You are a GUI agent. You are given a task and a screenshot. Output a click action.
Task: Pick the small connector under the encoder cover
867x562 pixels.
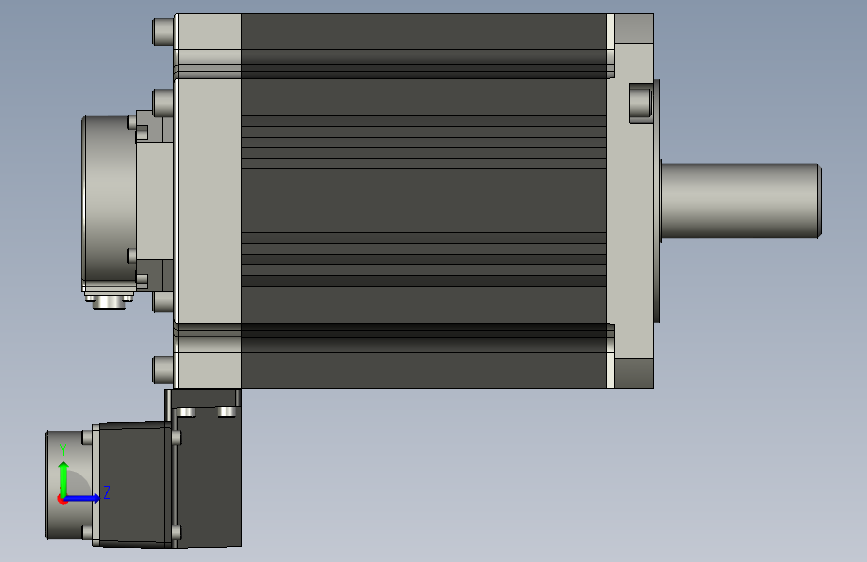pyautogui.click(x=109, y=302)
